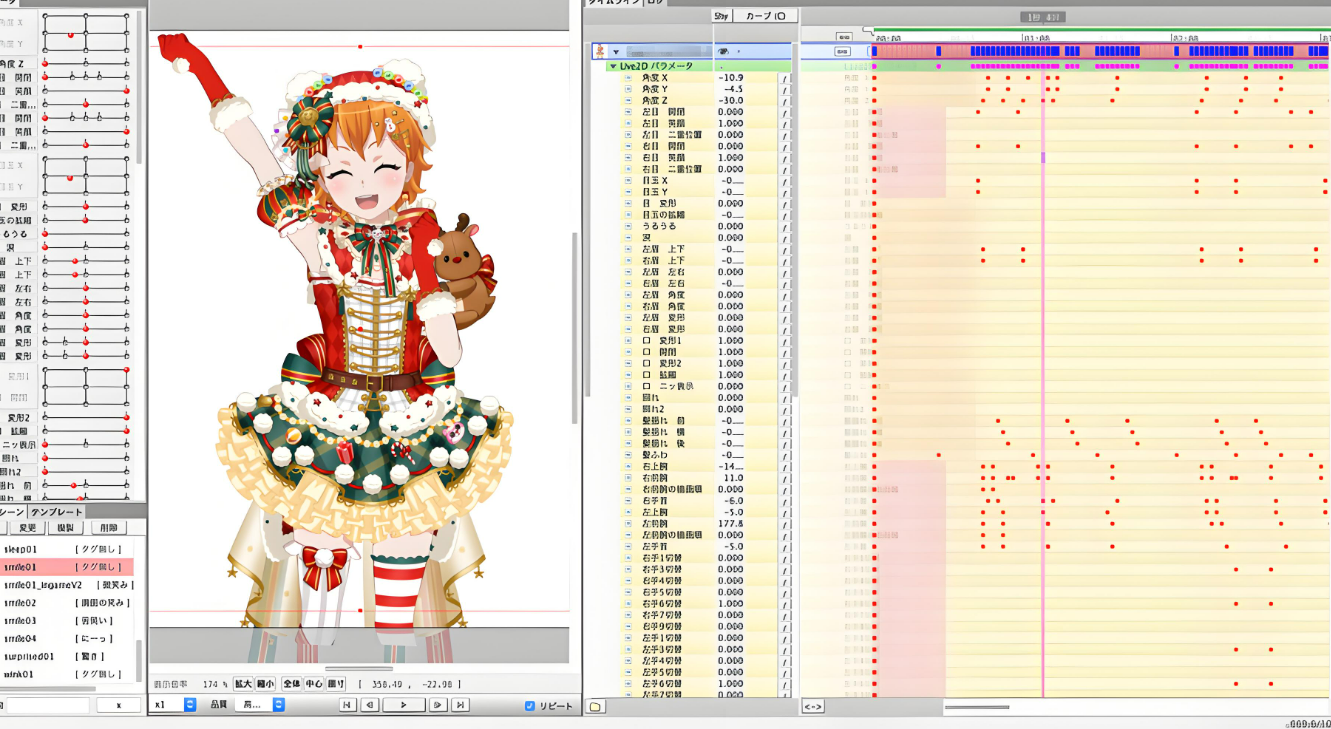Image resolution: width=1331 pixels, height=729 pixels.
Task: Step forward one frame
Action: [x=437, y=705]
